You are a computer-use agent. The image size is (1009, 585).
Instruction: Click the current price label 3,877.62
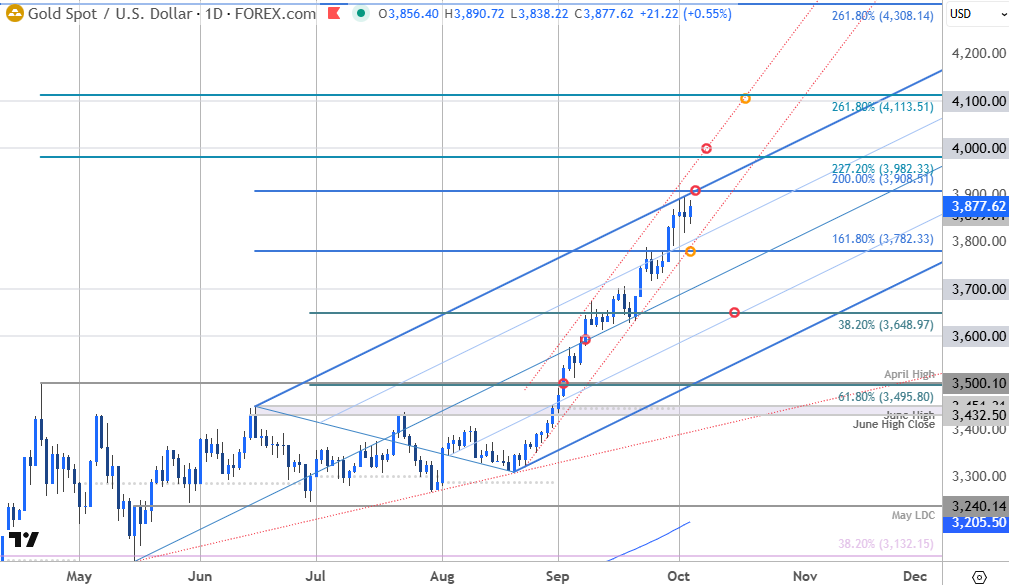(976, 207)
